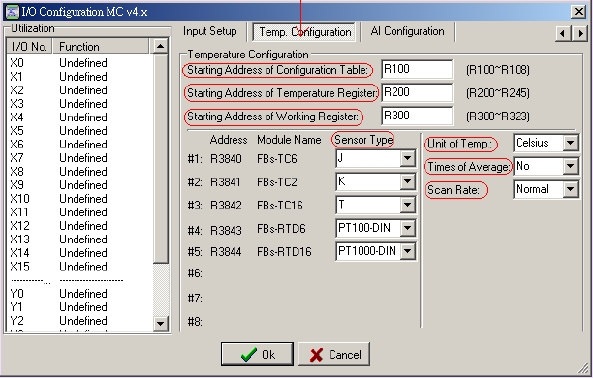
Task: Select the X0 row in Utilization list
Action: pos(79,63)
